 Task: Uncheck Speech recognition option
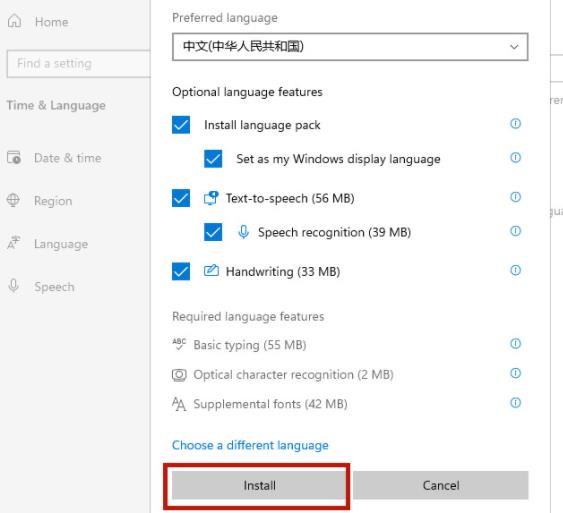[x=213, y=232]
